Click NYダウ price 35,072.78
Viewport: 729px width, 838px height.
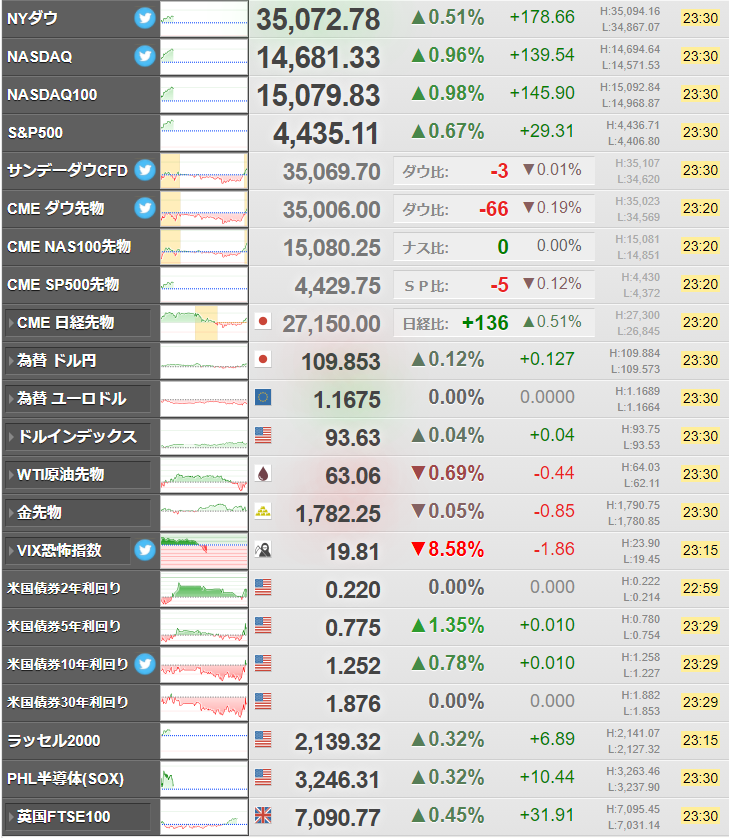tap(319, 20)
